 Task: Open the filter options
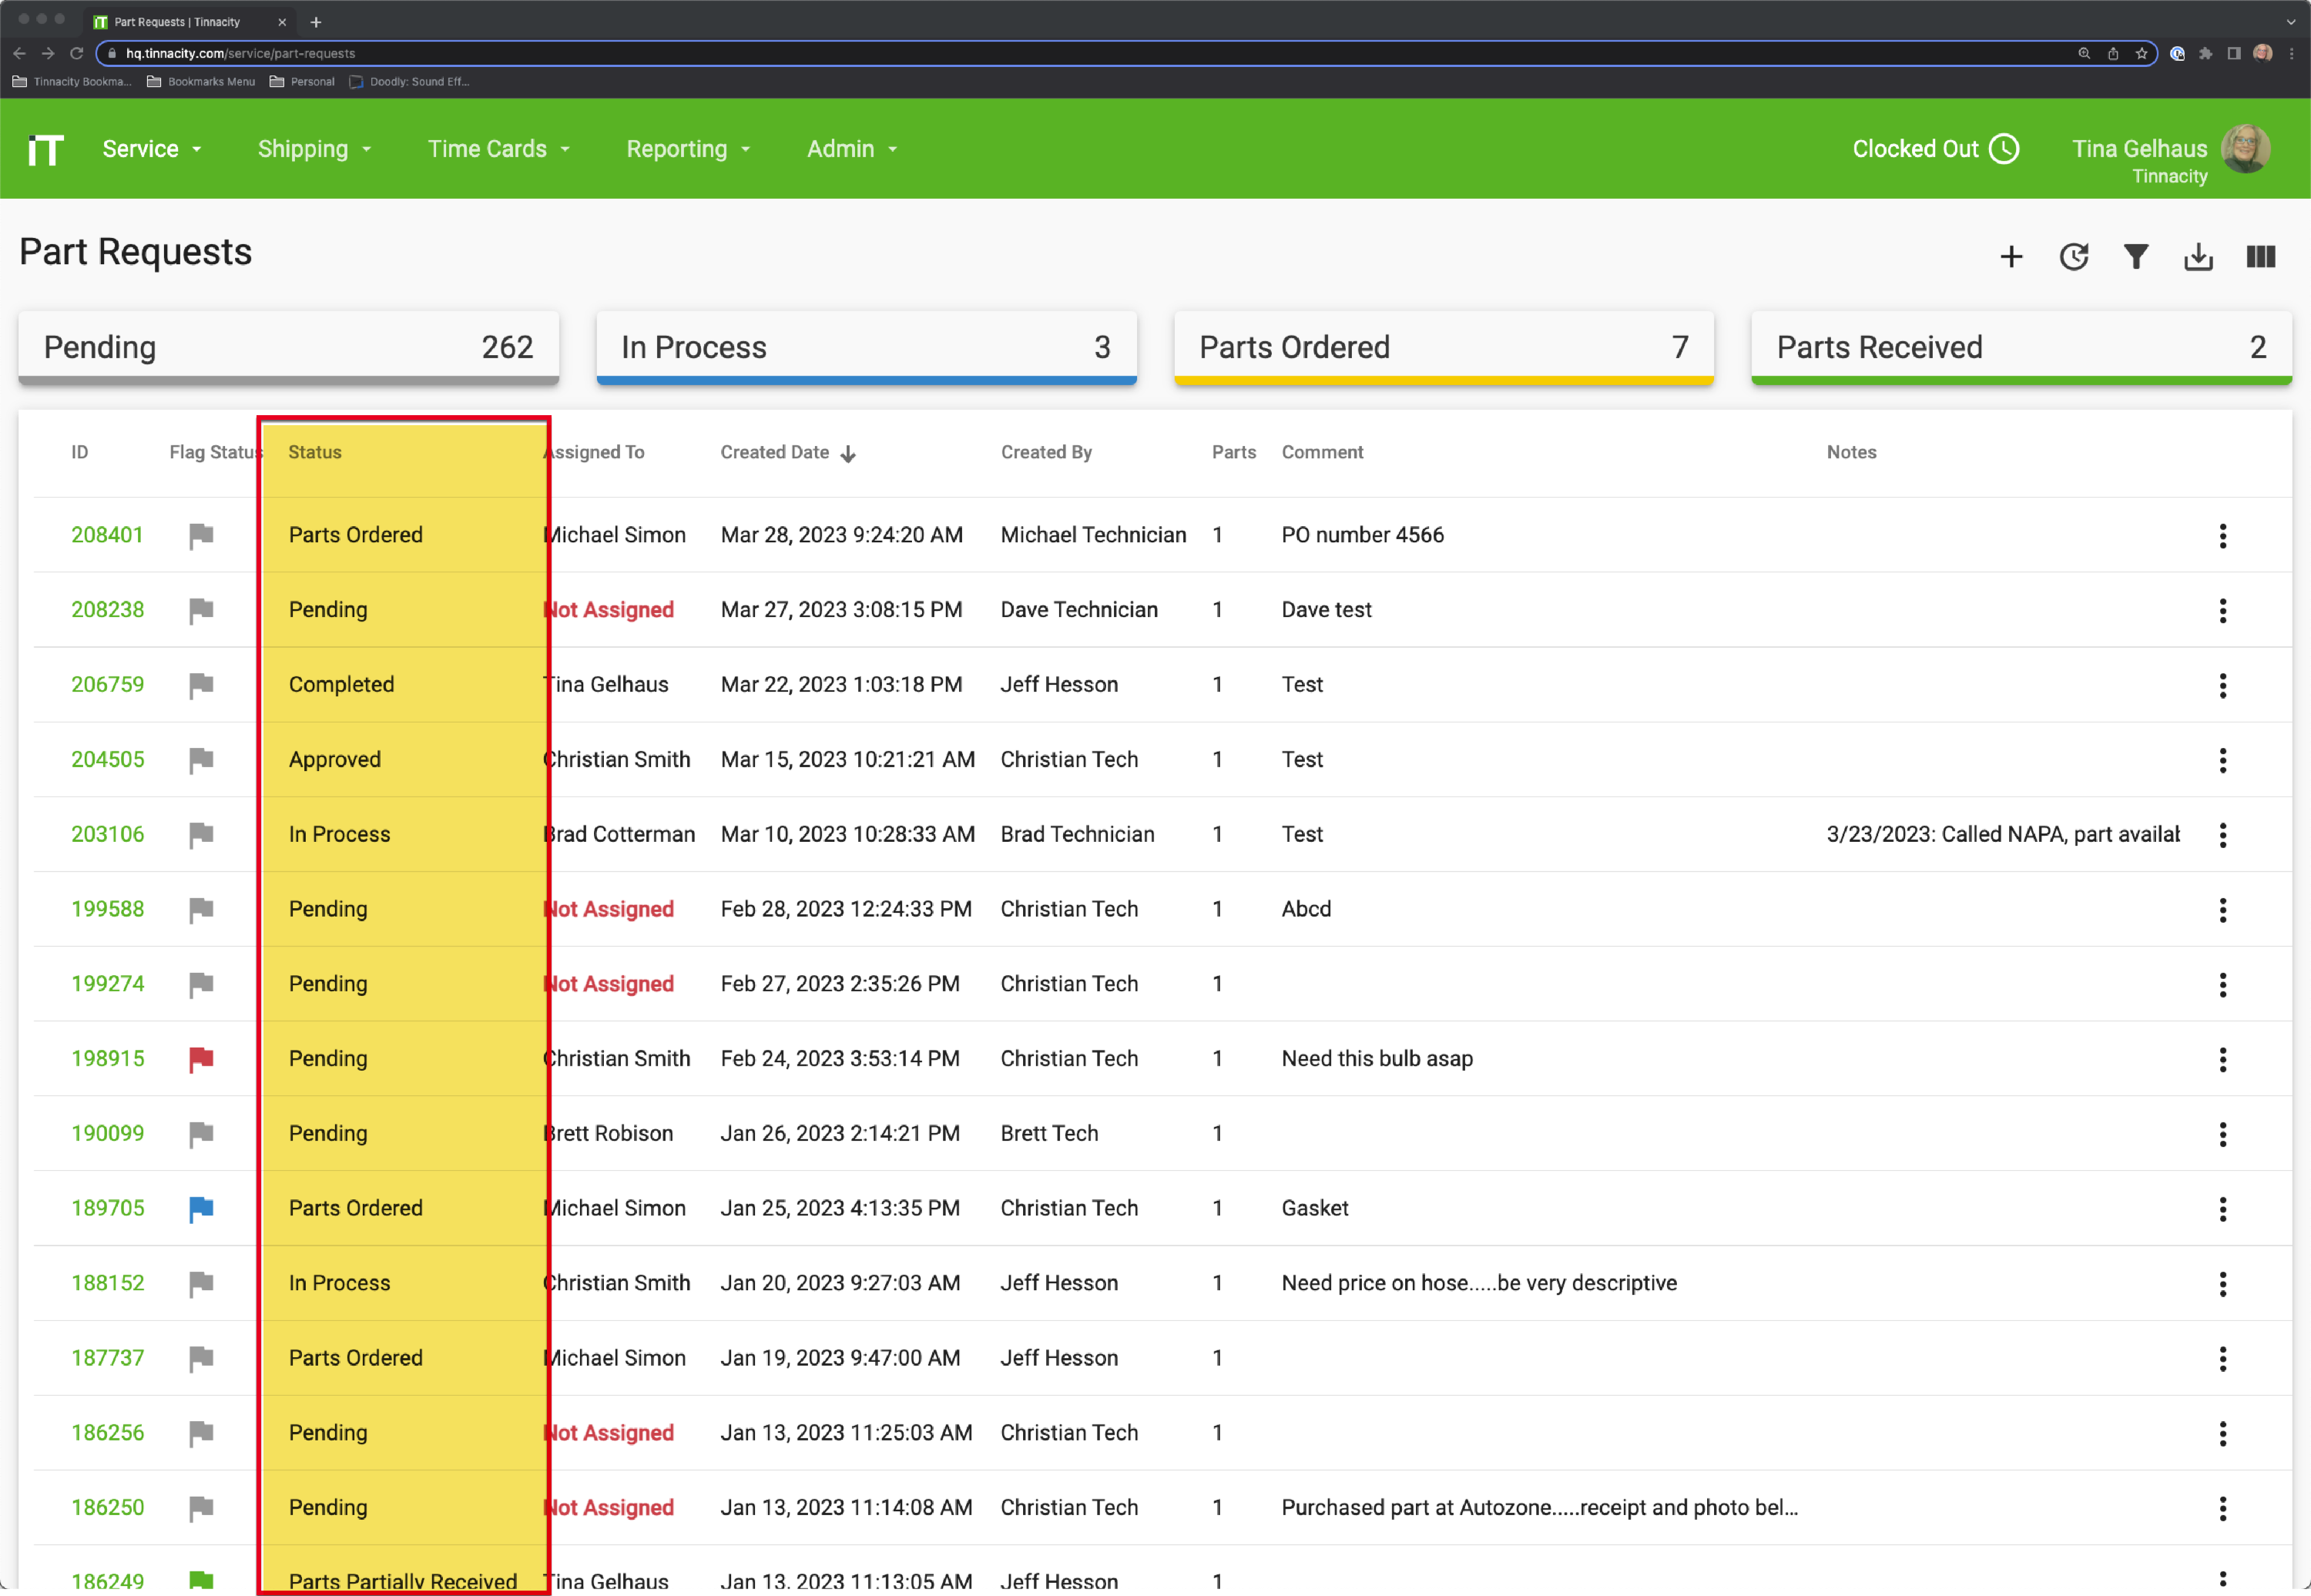pyautogui.click(x=2136, y=257)
